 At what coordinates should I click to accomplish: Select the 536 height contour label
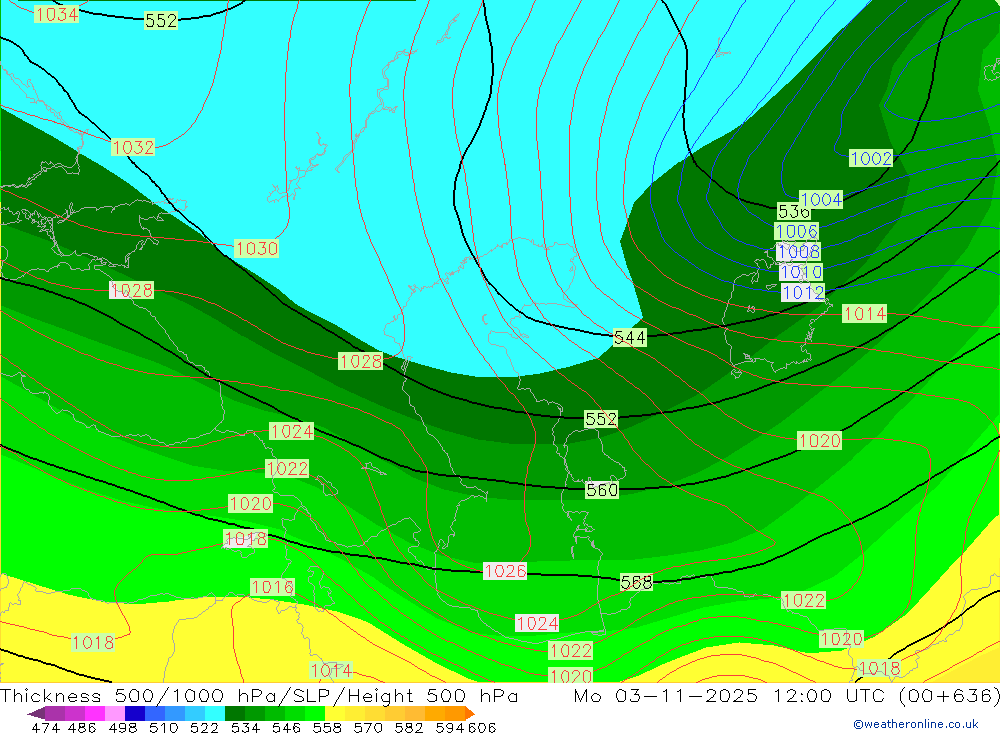(793, 211)
